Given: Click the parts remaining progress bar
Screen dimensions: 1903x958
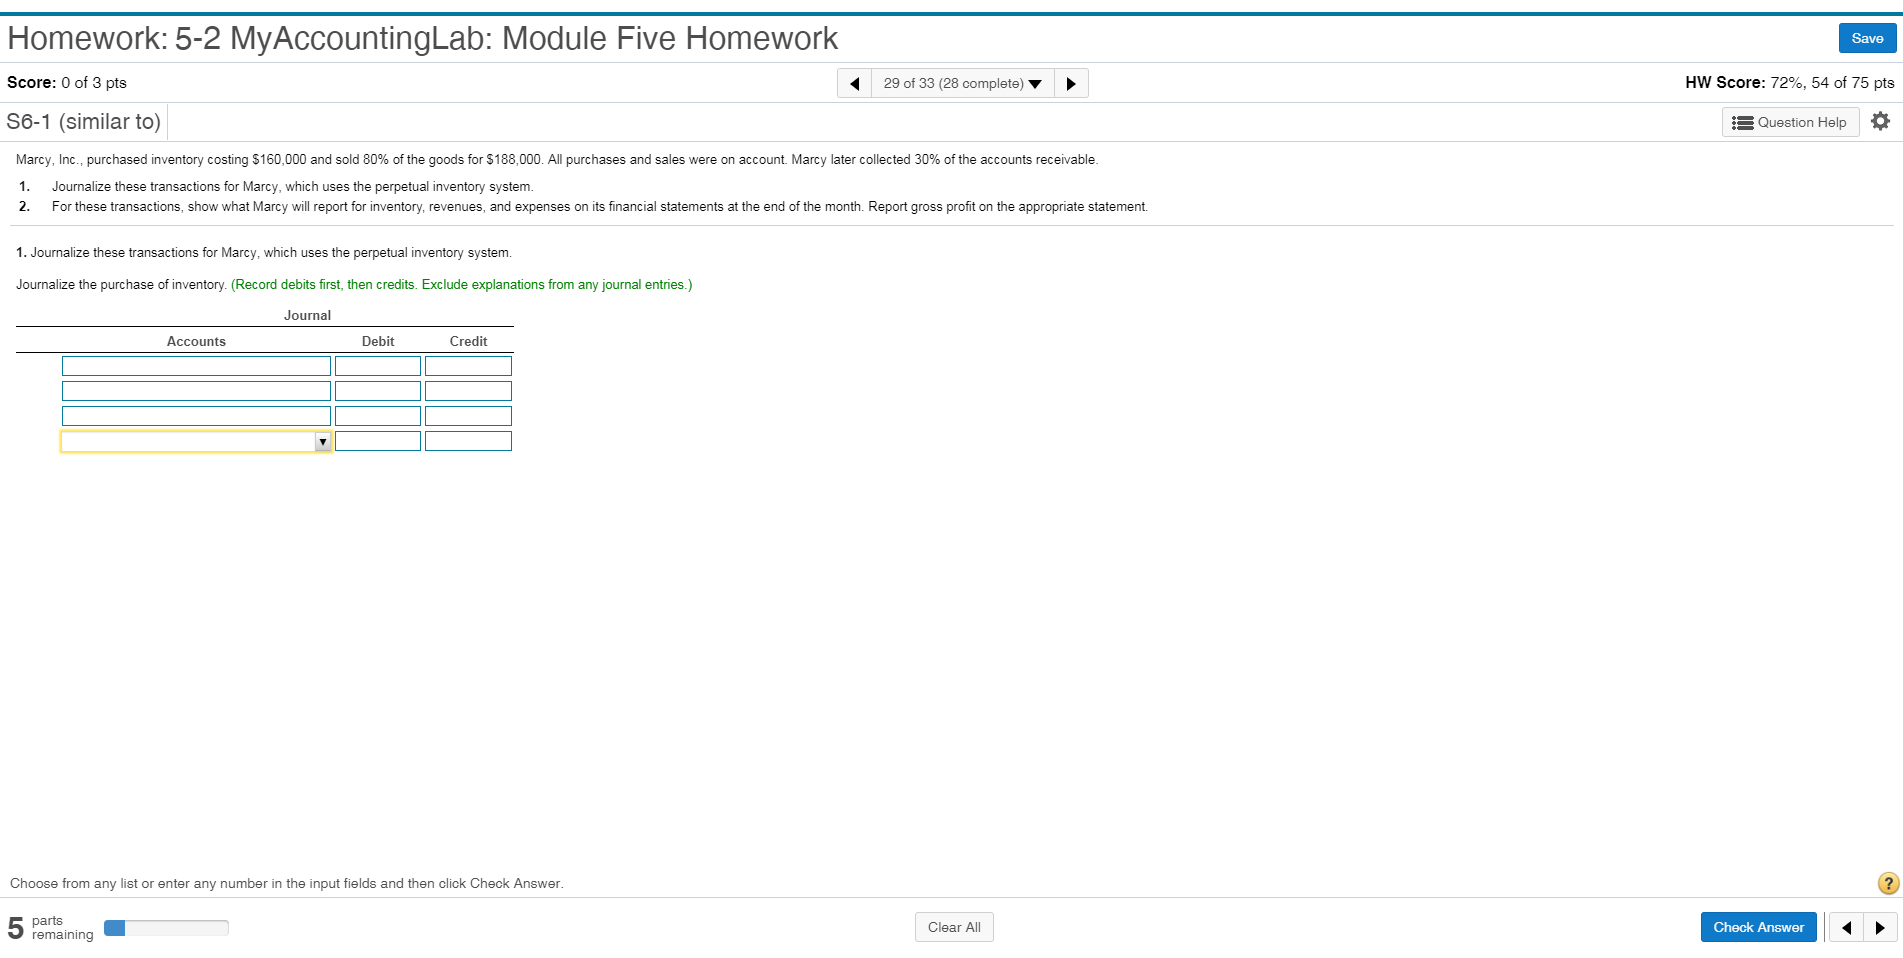Looking at the screenshot, I should (166, 927).
